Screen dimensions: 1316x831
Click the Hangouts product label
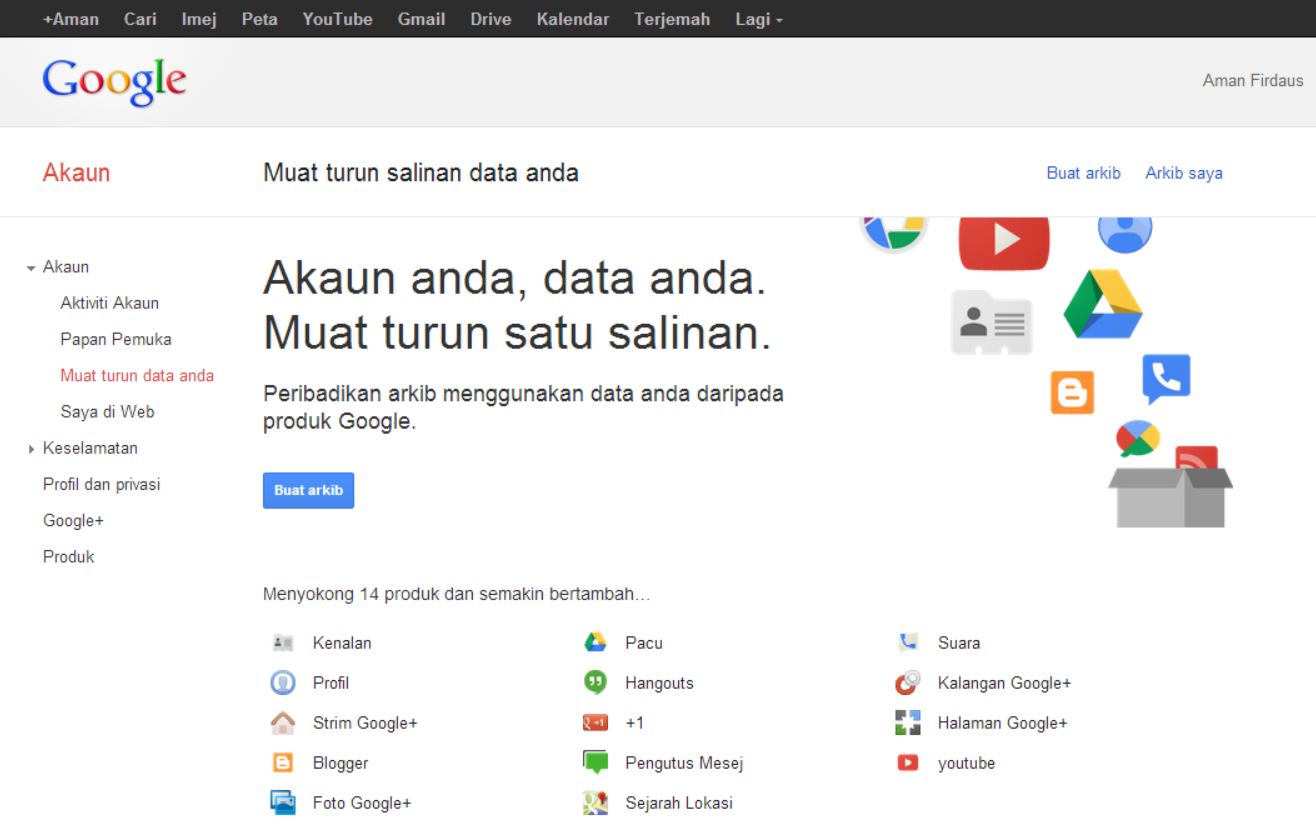[x=659, y=683]
